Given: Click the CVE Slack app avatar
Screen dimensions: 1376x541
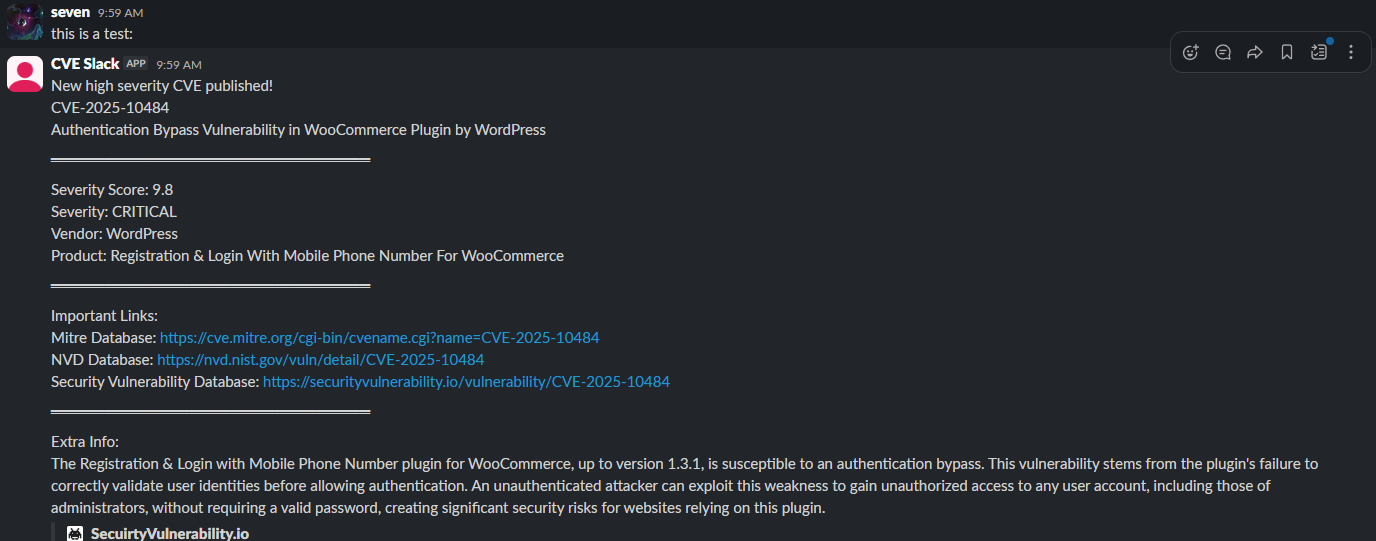Looking at the screenshot, I should (x=25, y=74).
